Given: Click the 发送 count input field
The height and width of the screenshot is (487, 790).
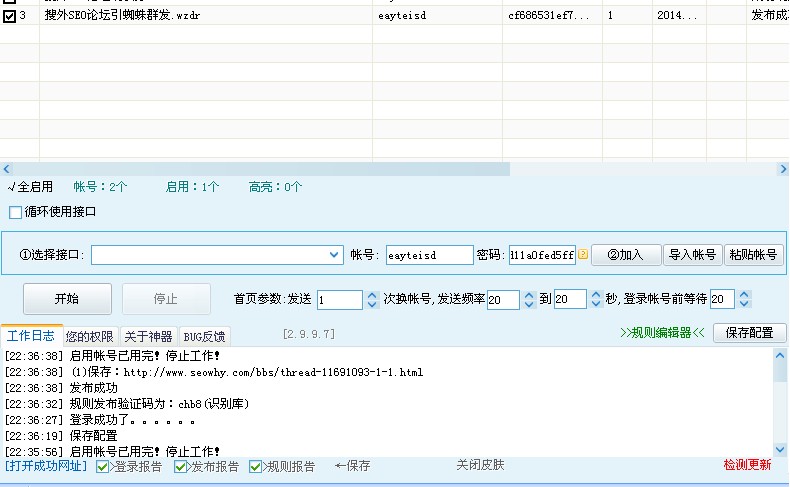Looking at the screenshot, I should point(340,300).
